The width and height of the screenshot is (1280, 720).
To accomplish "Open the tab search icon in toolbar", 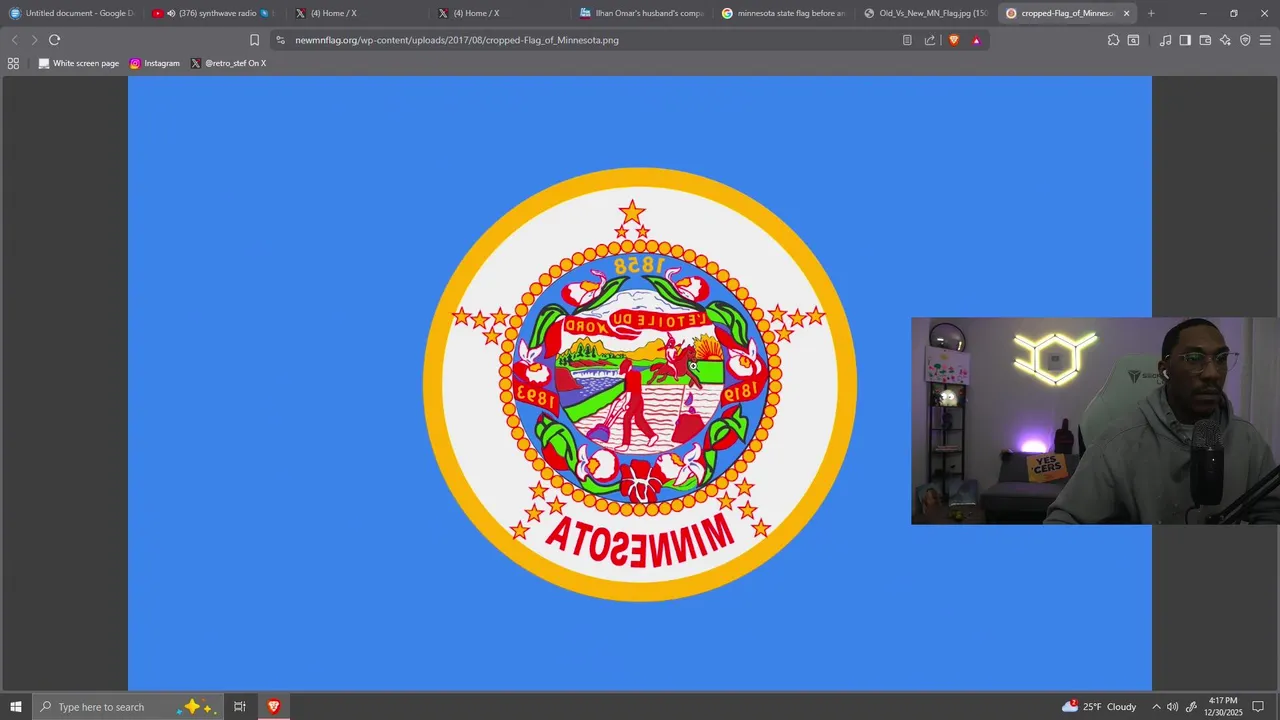I will coord(1133,40).
